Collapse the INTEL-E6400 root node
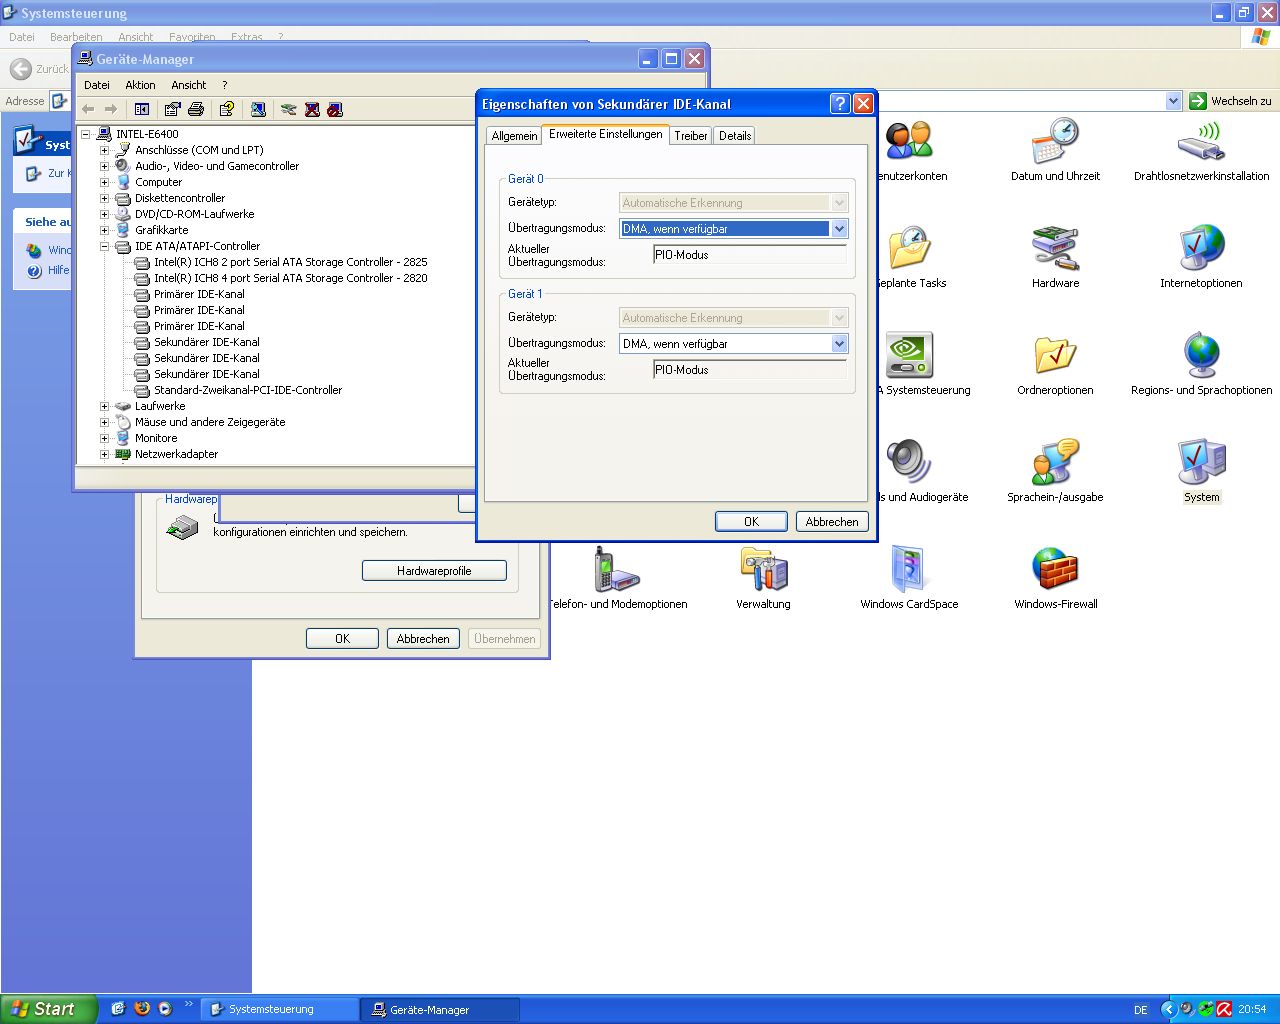 point(85,134)
